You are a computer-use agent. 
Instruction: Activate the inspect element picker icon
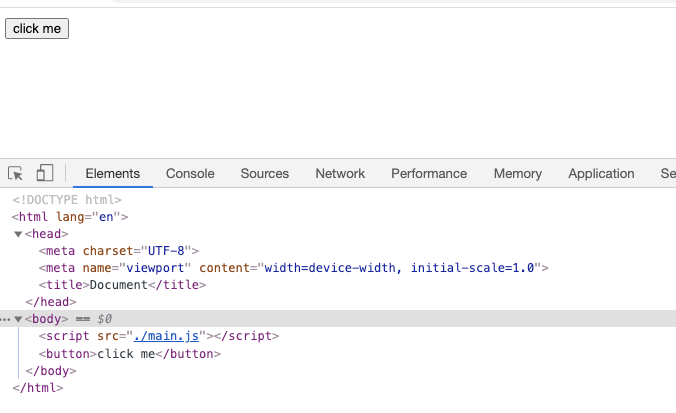coord(16,173)
